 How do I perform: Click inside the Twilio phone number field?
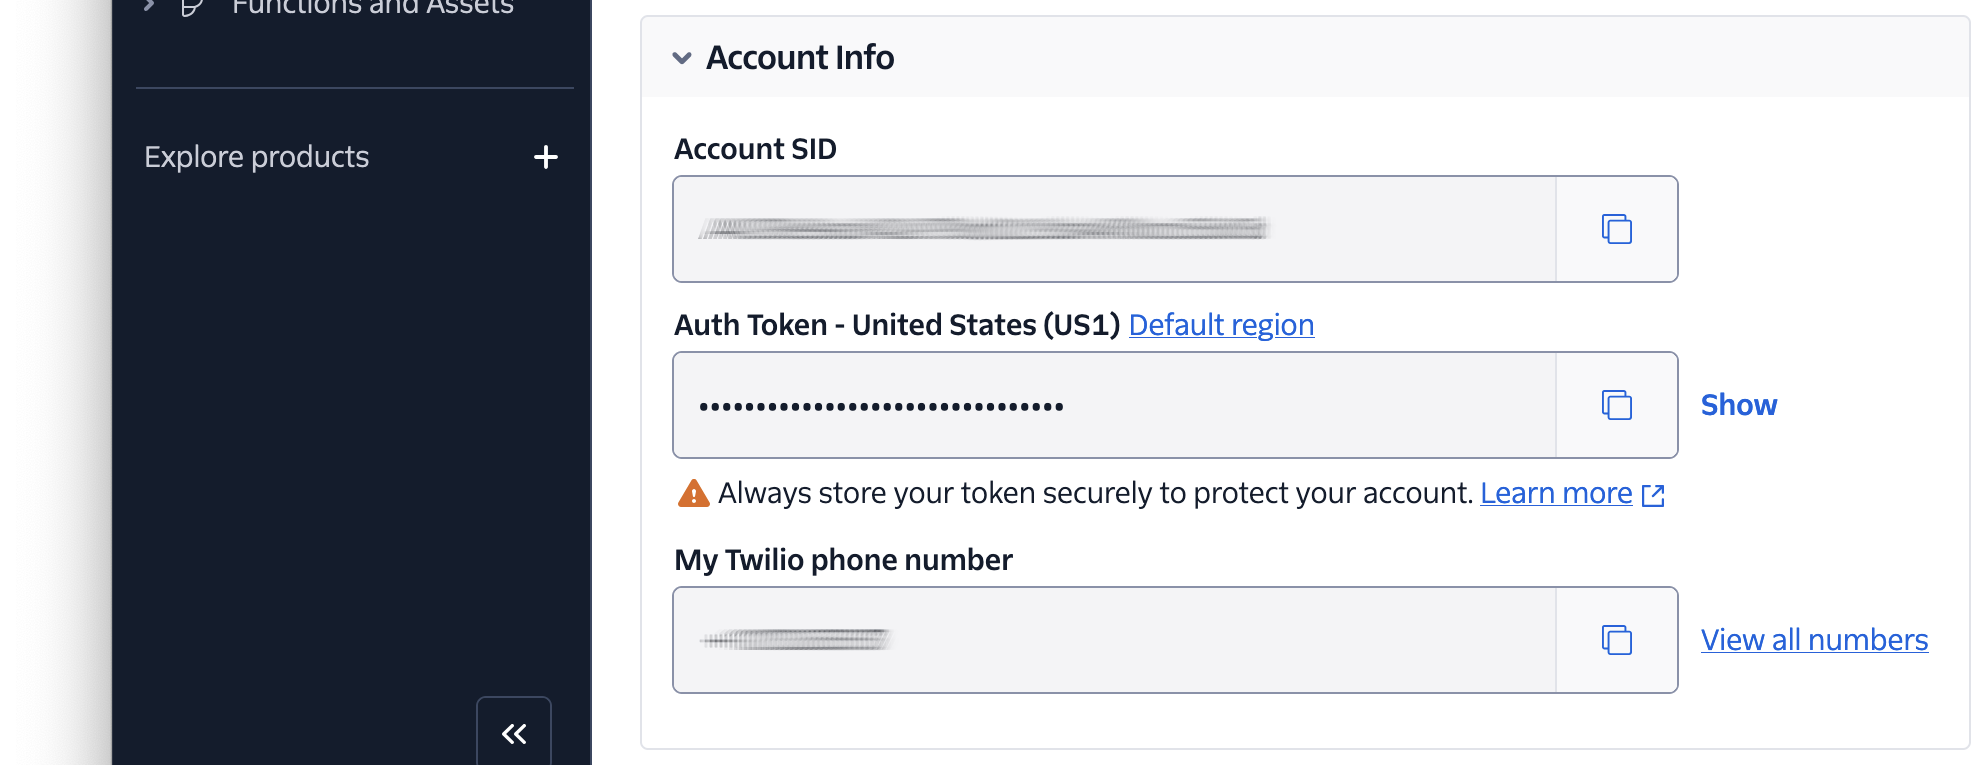click(1100, 640)
